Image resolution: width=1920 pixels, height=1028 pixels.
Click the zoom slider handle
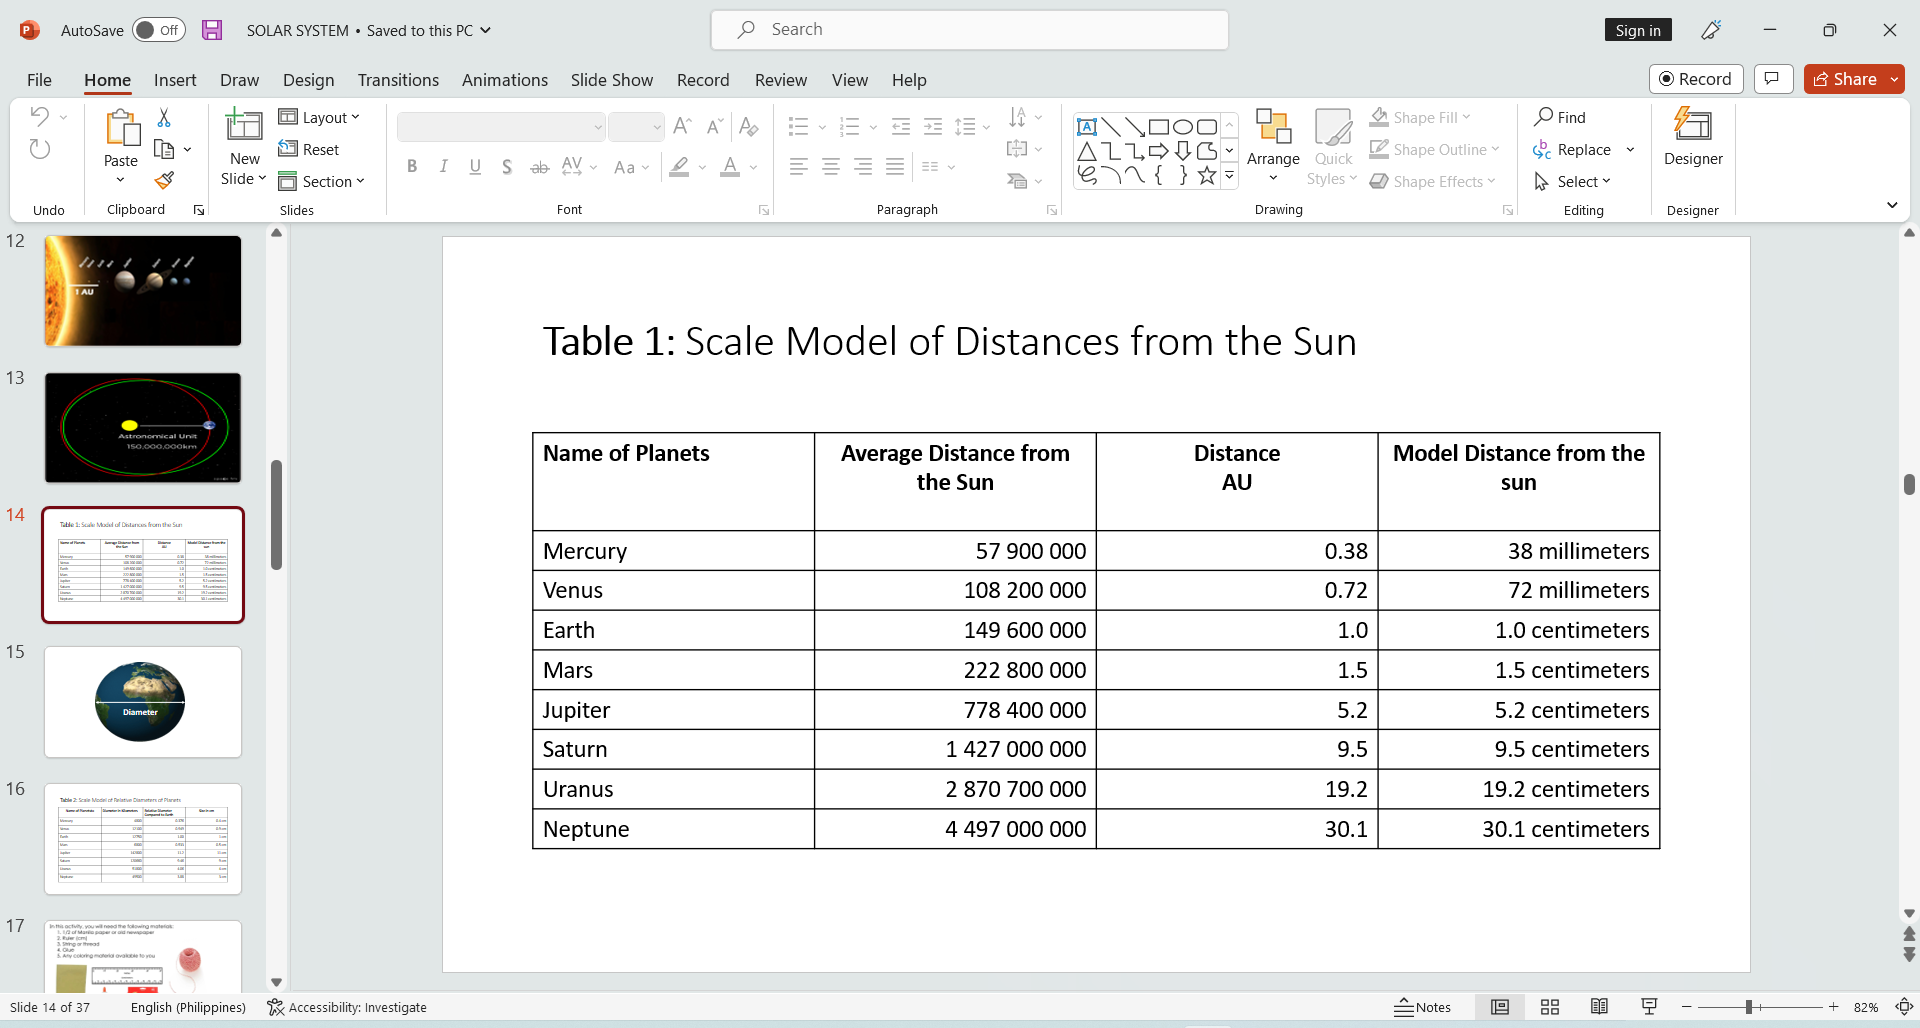coord(1749,1007)
